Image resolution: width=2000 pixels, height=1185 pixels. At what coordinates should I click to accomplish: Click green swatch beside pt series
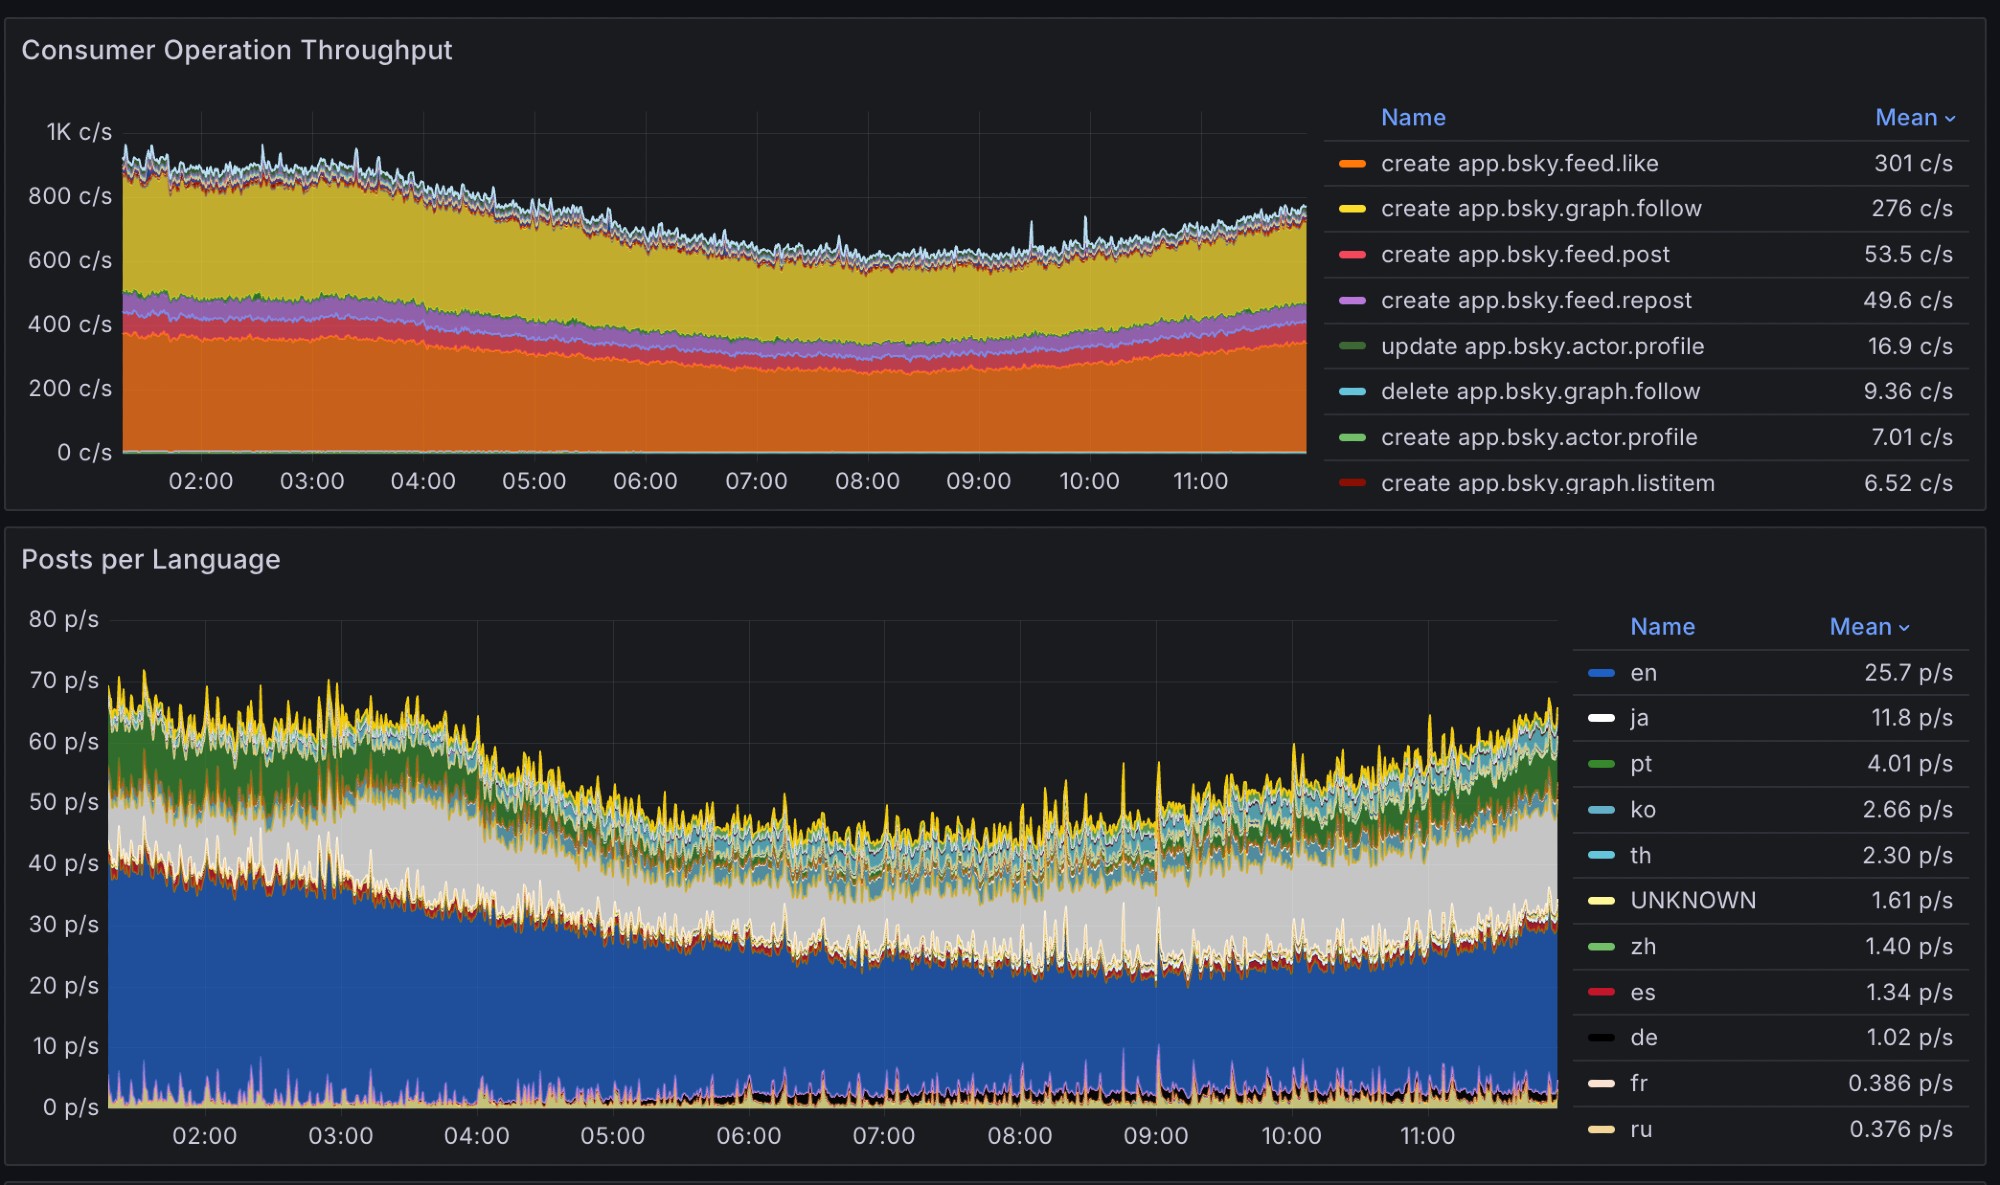click(x=1601, y=764)
